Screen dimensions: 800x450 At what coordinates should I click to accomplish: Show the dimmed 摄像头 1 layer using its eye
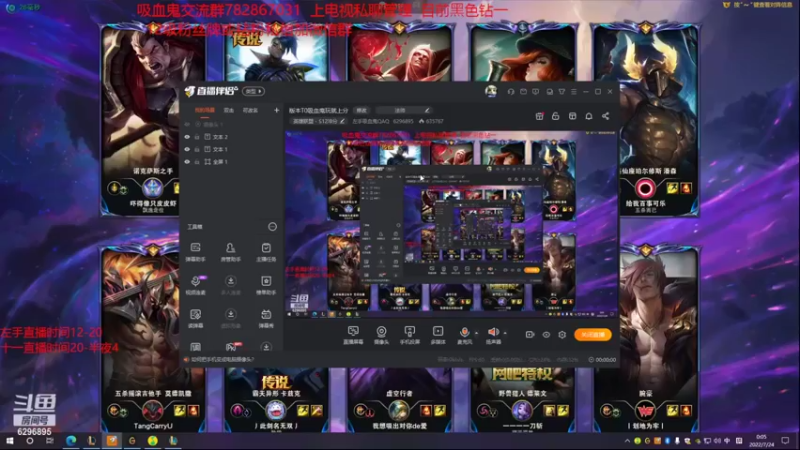click(x=187, y=124)
